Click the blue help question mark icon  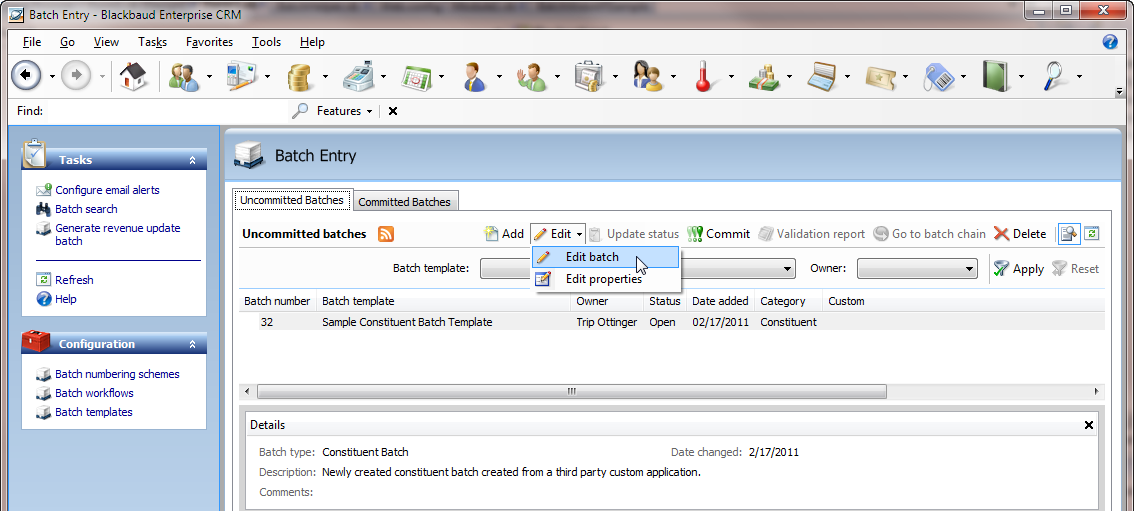pos(1110,42)
